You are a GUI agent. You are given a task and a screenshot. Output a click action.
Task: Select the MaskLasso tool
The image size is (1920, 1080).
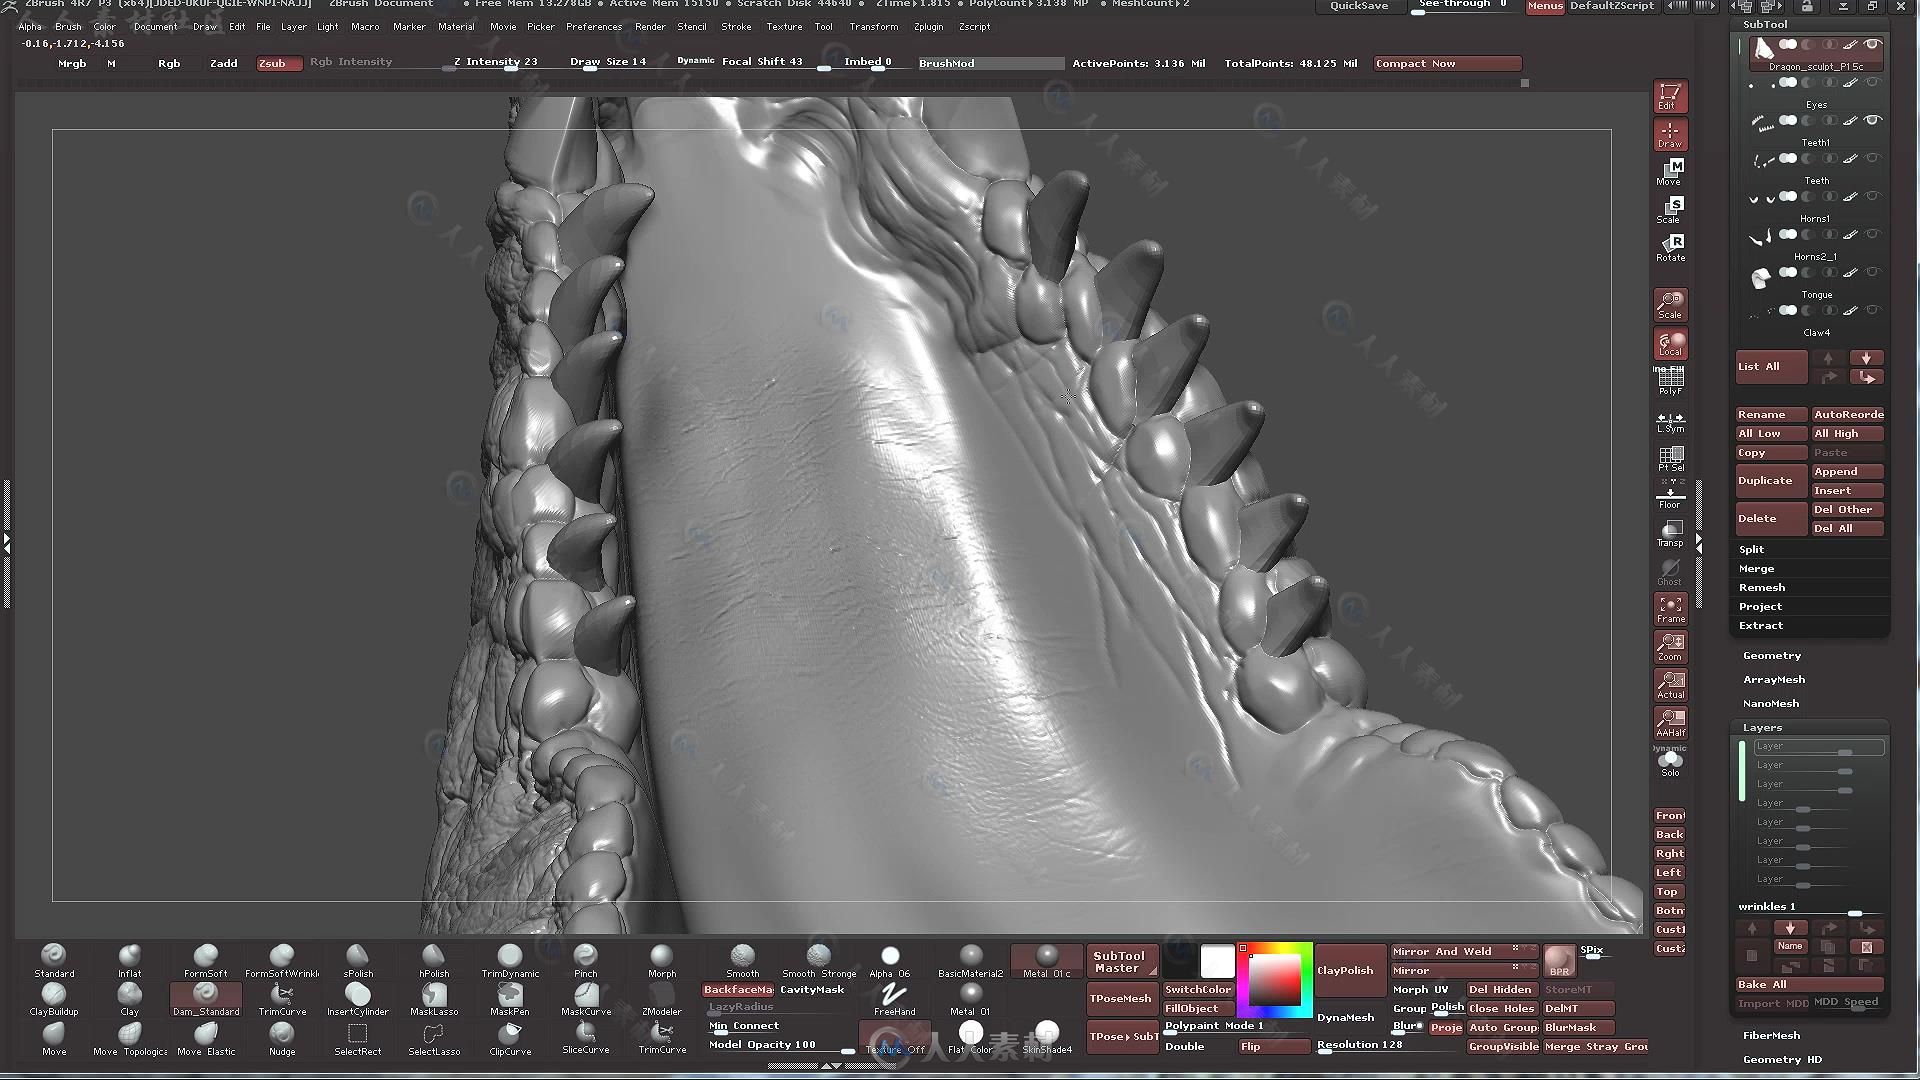click(433, 996)
